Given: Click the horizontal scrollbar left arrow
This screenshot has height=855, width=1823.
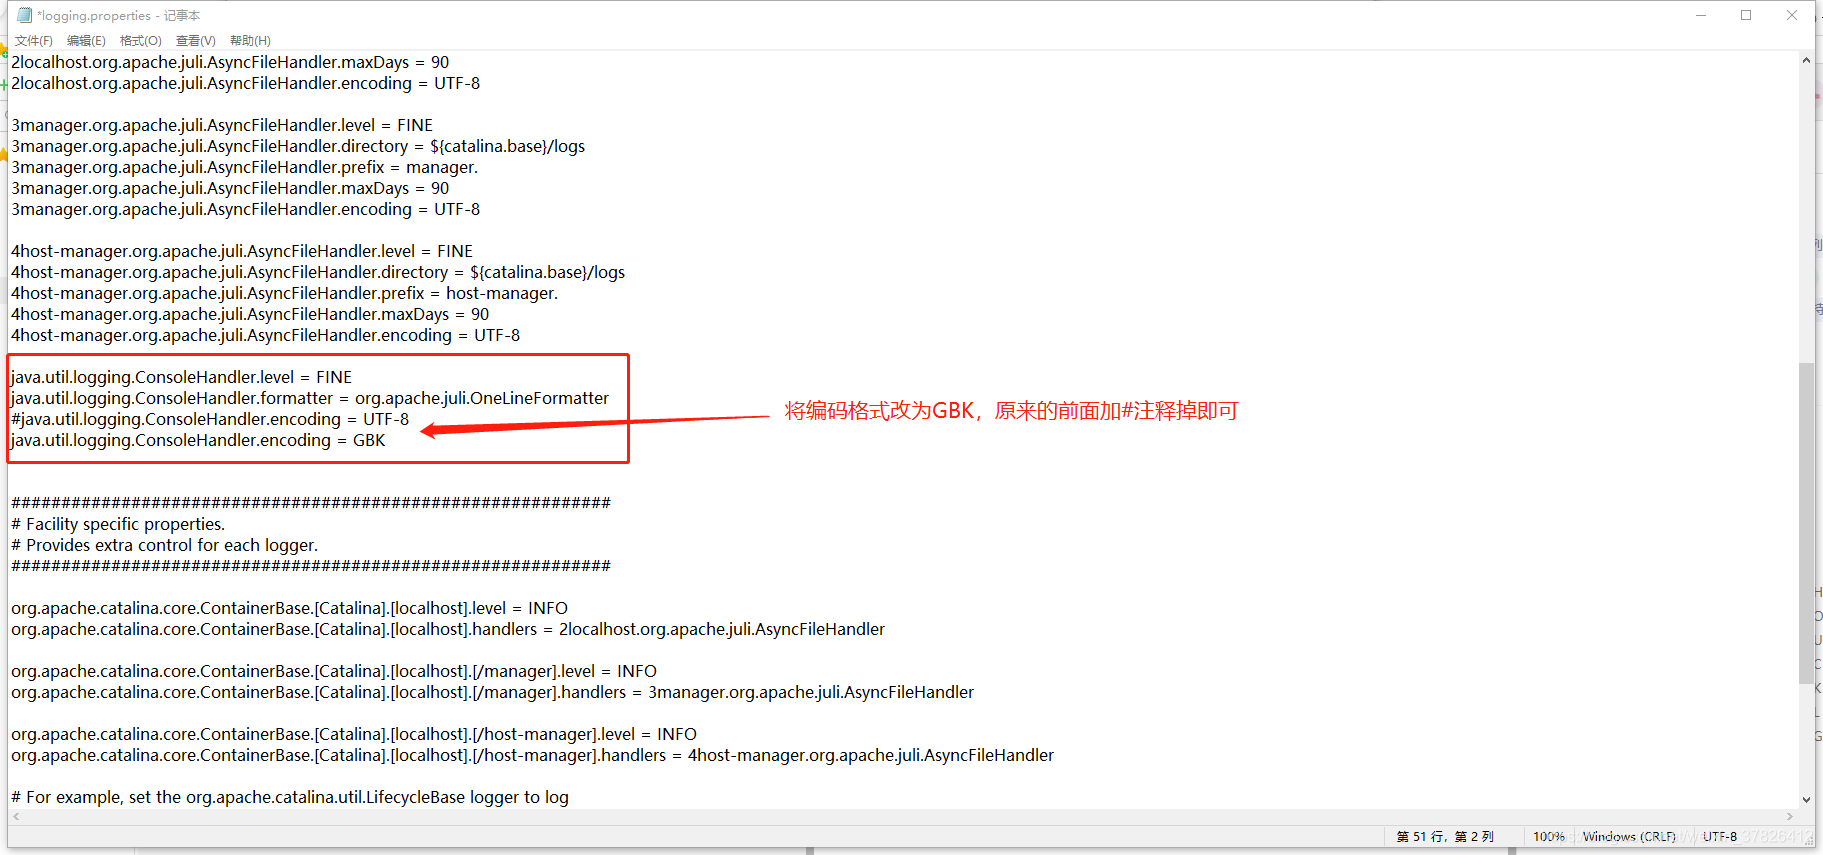Looking at the screenshot, I should pyautogui.click(x=16, y=817).
